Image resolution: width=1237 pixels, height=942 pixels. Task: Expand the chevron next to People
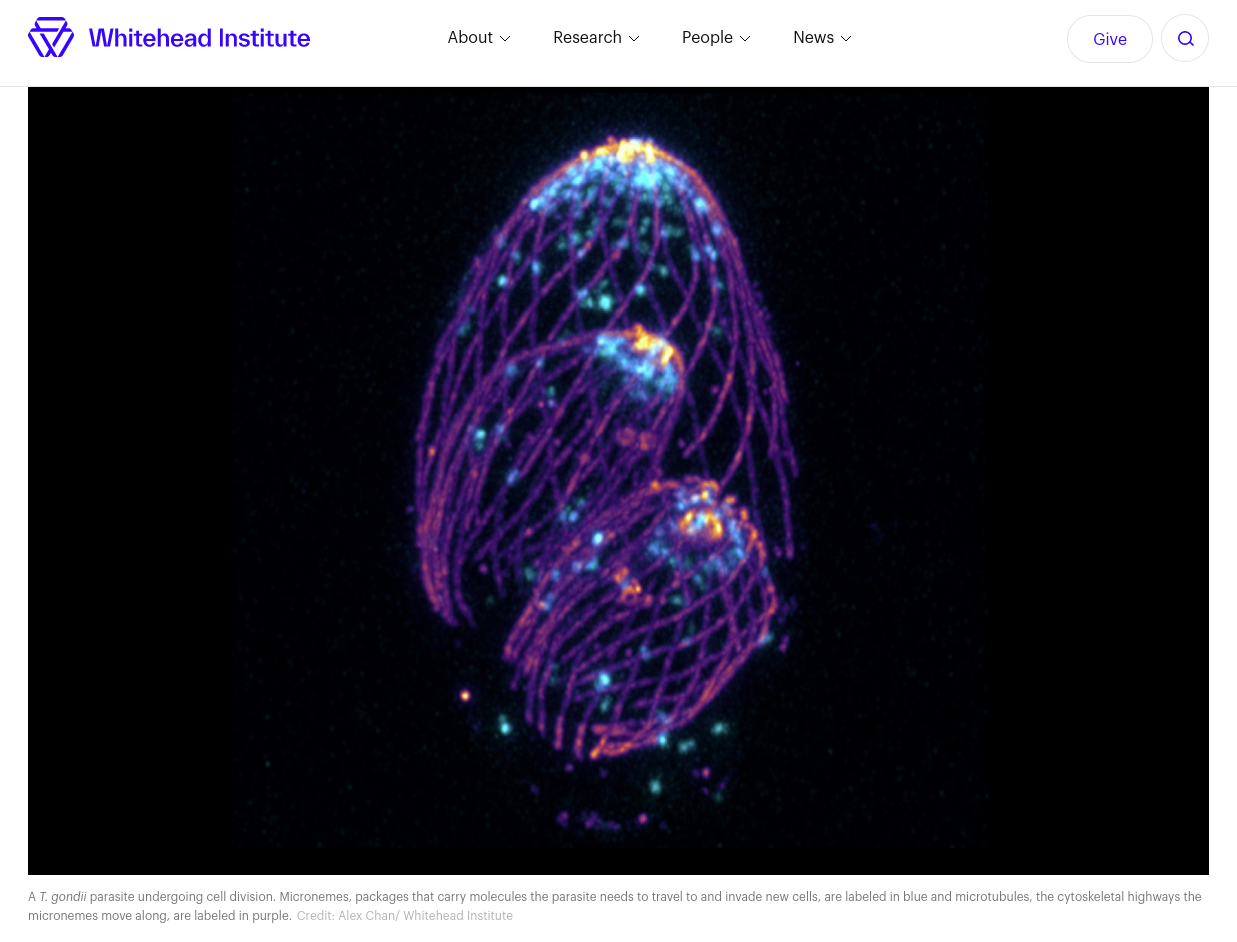click(745, 39)
